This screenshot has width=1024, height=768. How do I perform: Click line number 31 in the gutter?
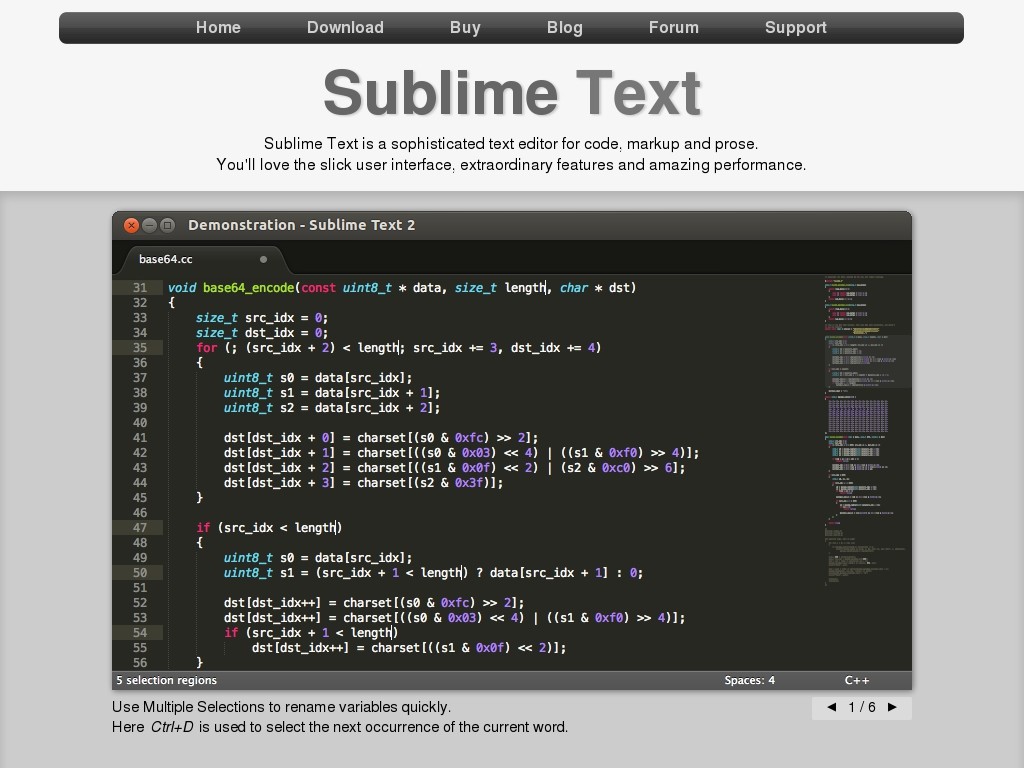[x=140, y=288]
